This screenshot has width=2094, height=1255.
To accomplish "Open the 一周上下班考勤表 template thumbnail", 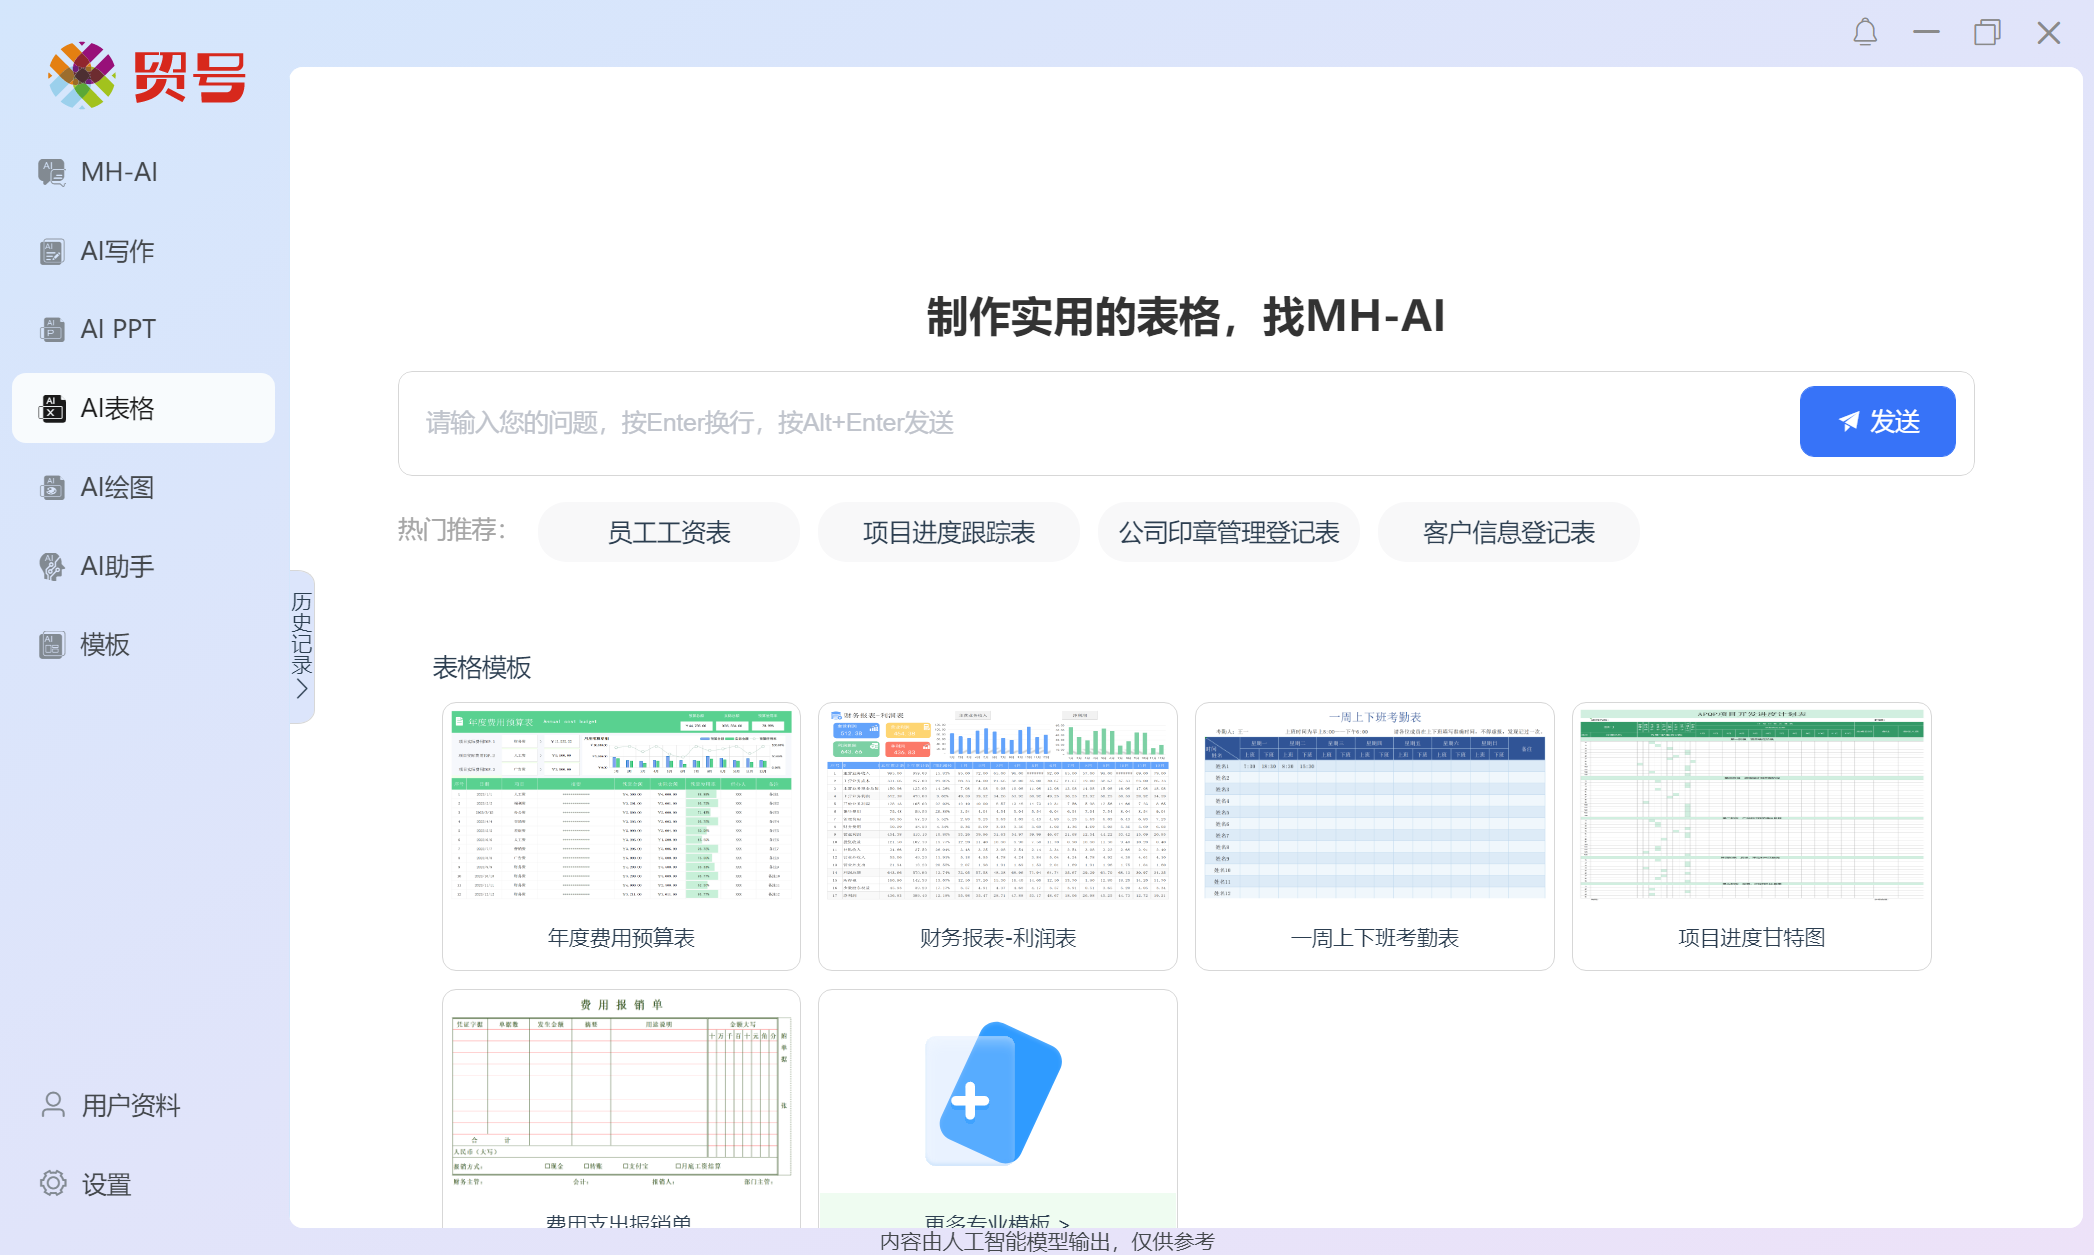I will [1375, 805].
